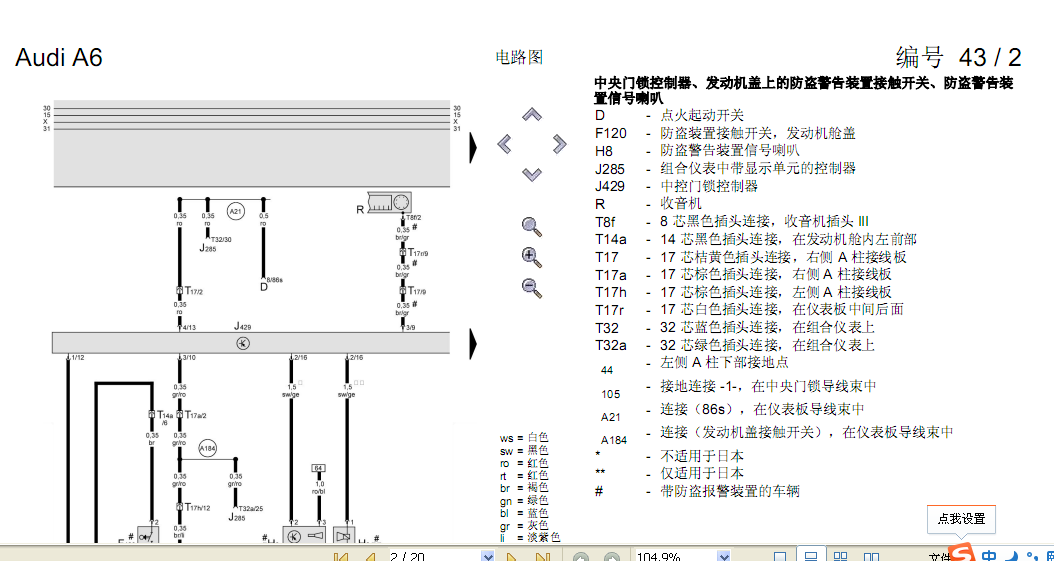Click the D 点火起动开关 legend row
The width and height of the screenshot is (1054, 561).
pyautogui.click(x=670, y=116)
